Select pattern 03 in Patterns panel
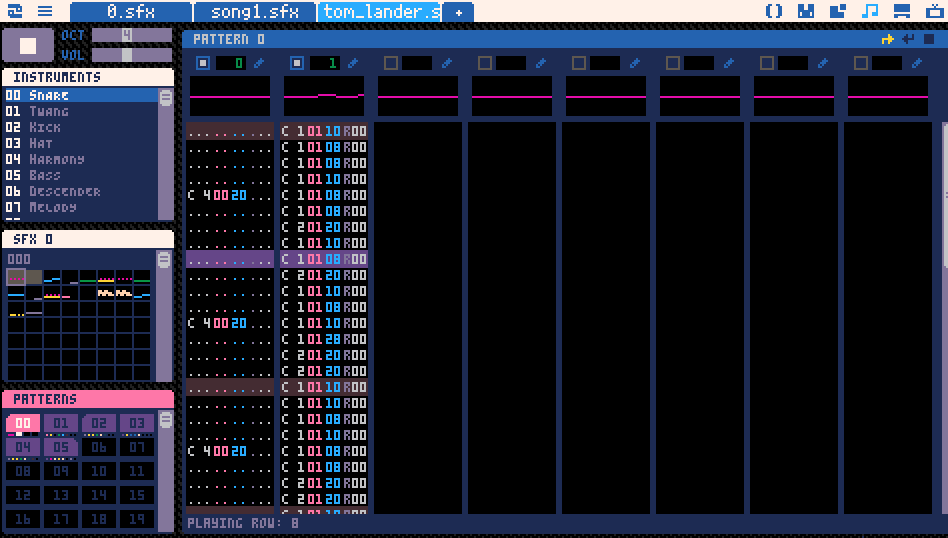This screenshot has height=538, width=948. coord(137,424)
